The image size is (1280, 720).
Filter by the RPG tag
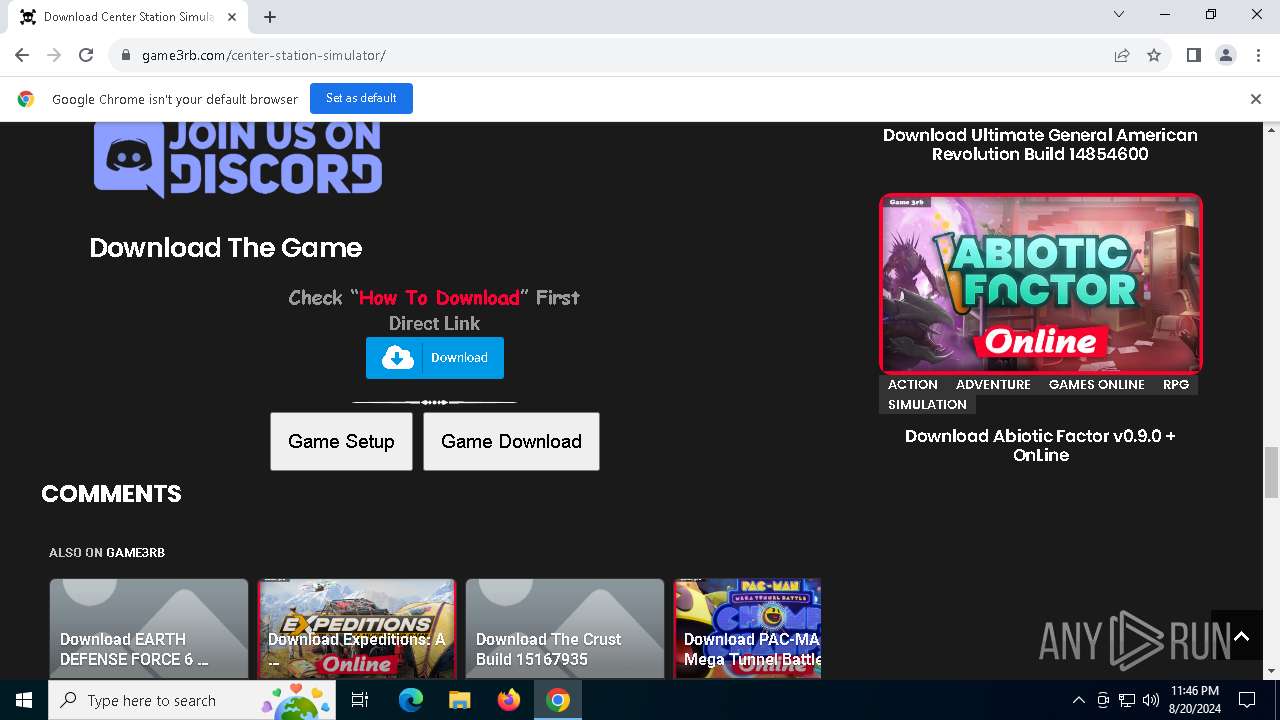(1176, 384)
